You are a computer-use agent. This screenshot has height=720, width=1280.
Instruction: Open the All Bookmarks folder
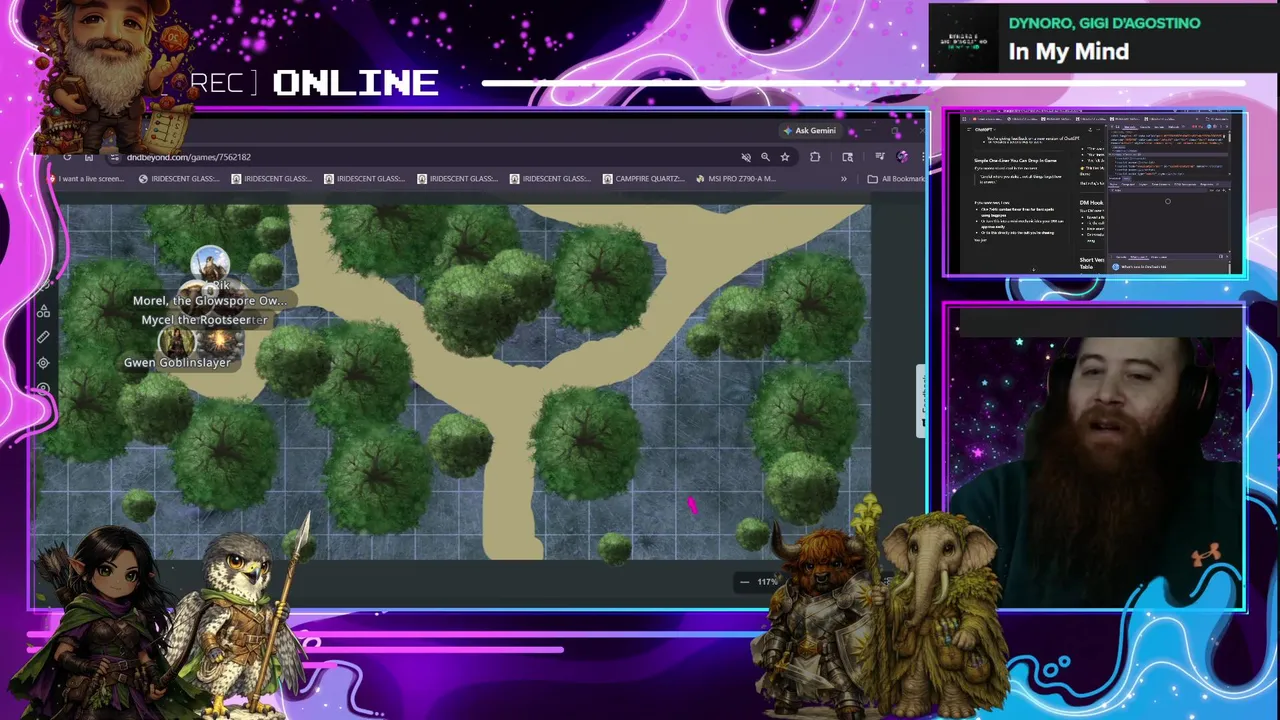[x=896, y=179]
